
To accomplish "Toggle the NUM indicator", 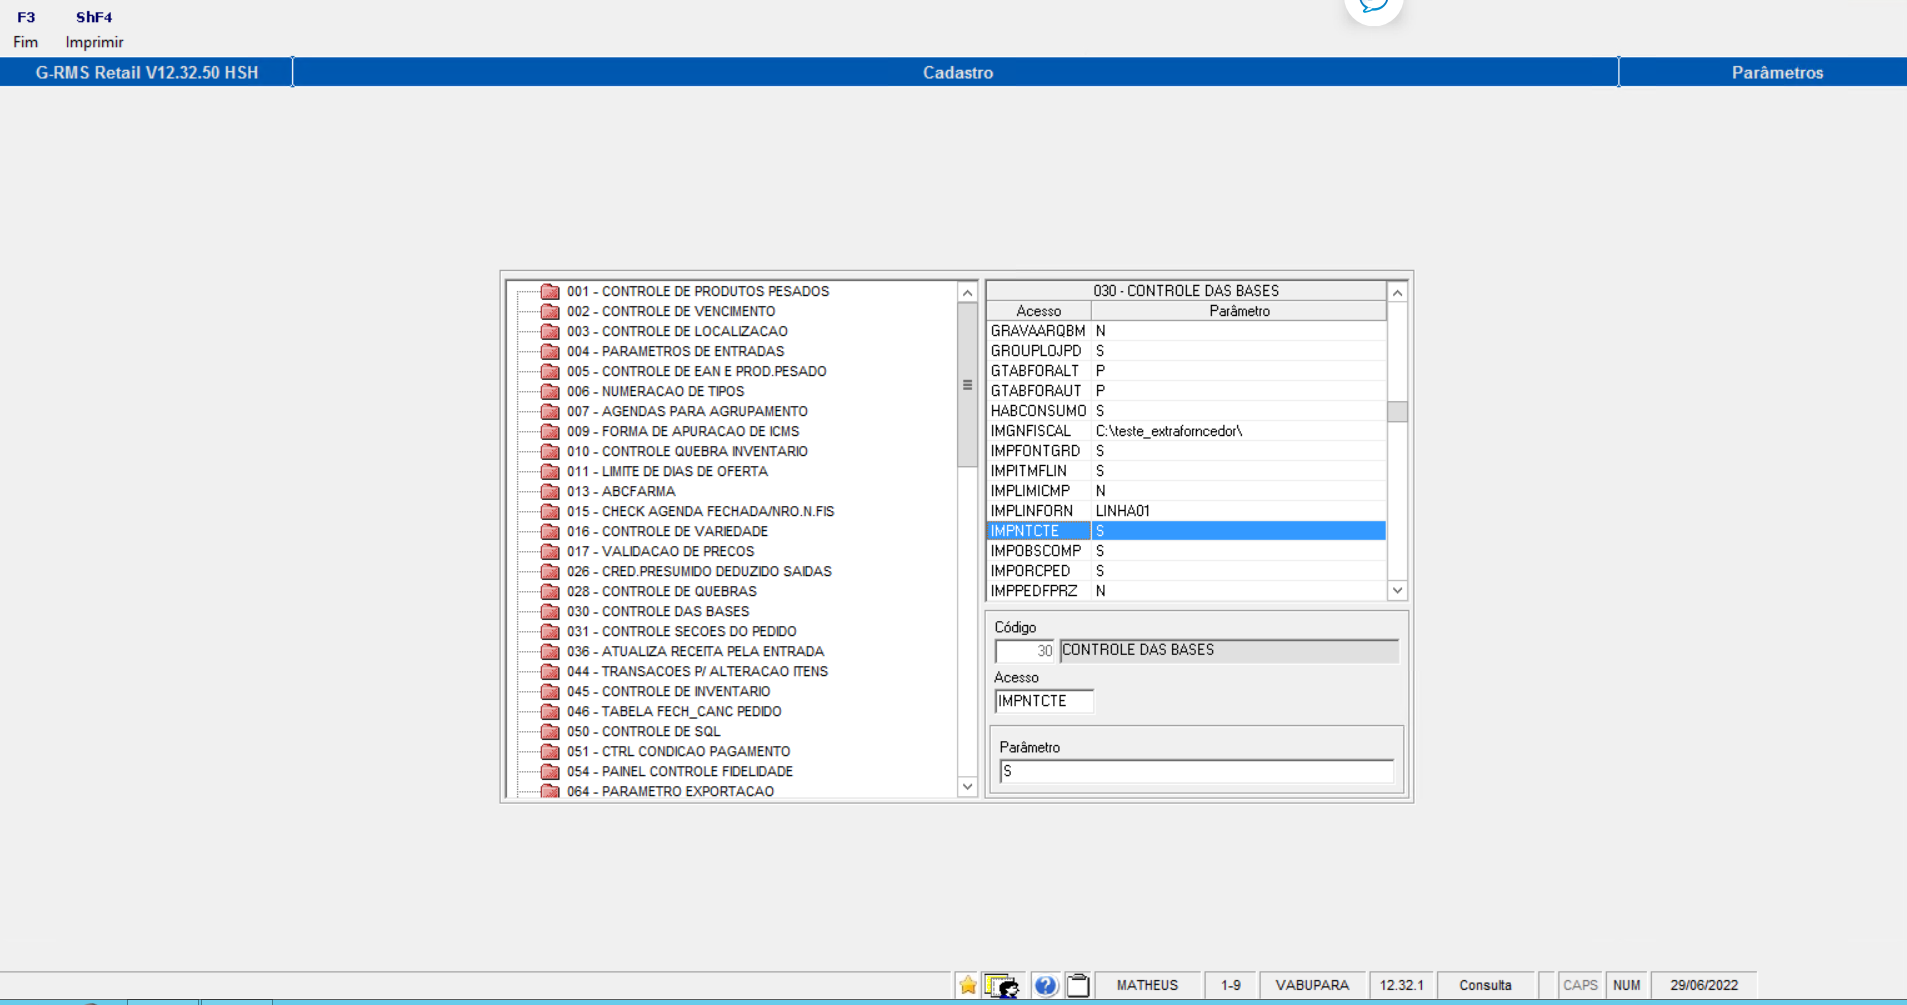I will 1628,985.
